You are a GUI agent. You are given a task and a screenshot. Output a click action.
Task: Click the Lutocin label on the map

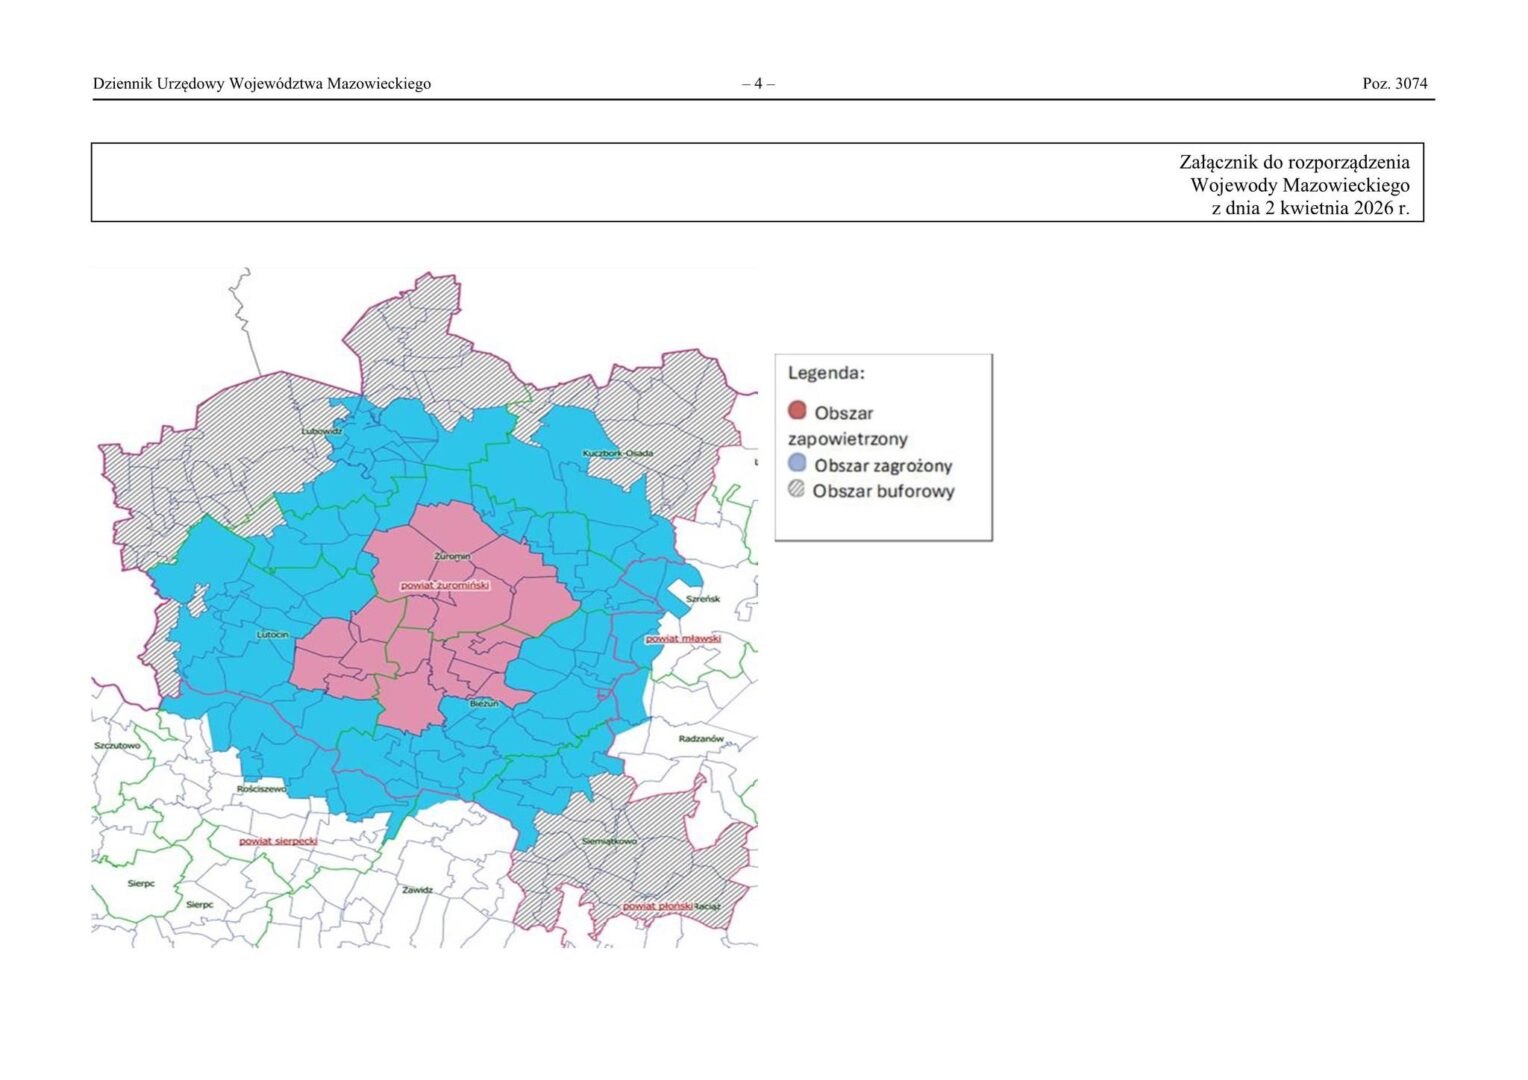click(x=272, y=634)
